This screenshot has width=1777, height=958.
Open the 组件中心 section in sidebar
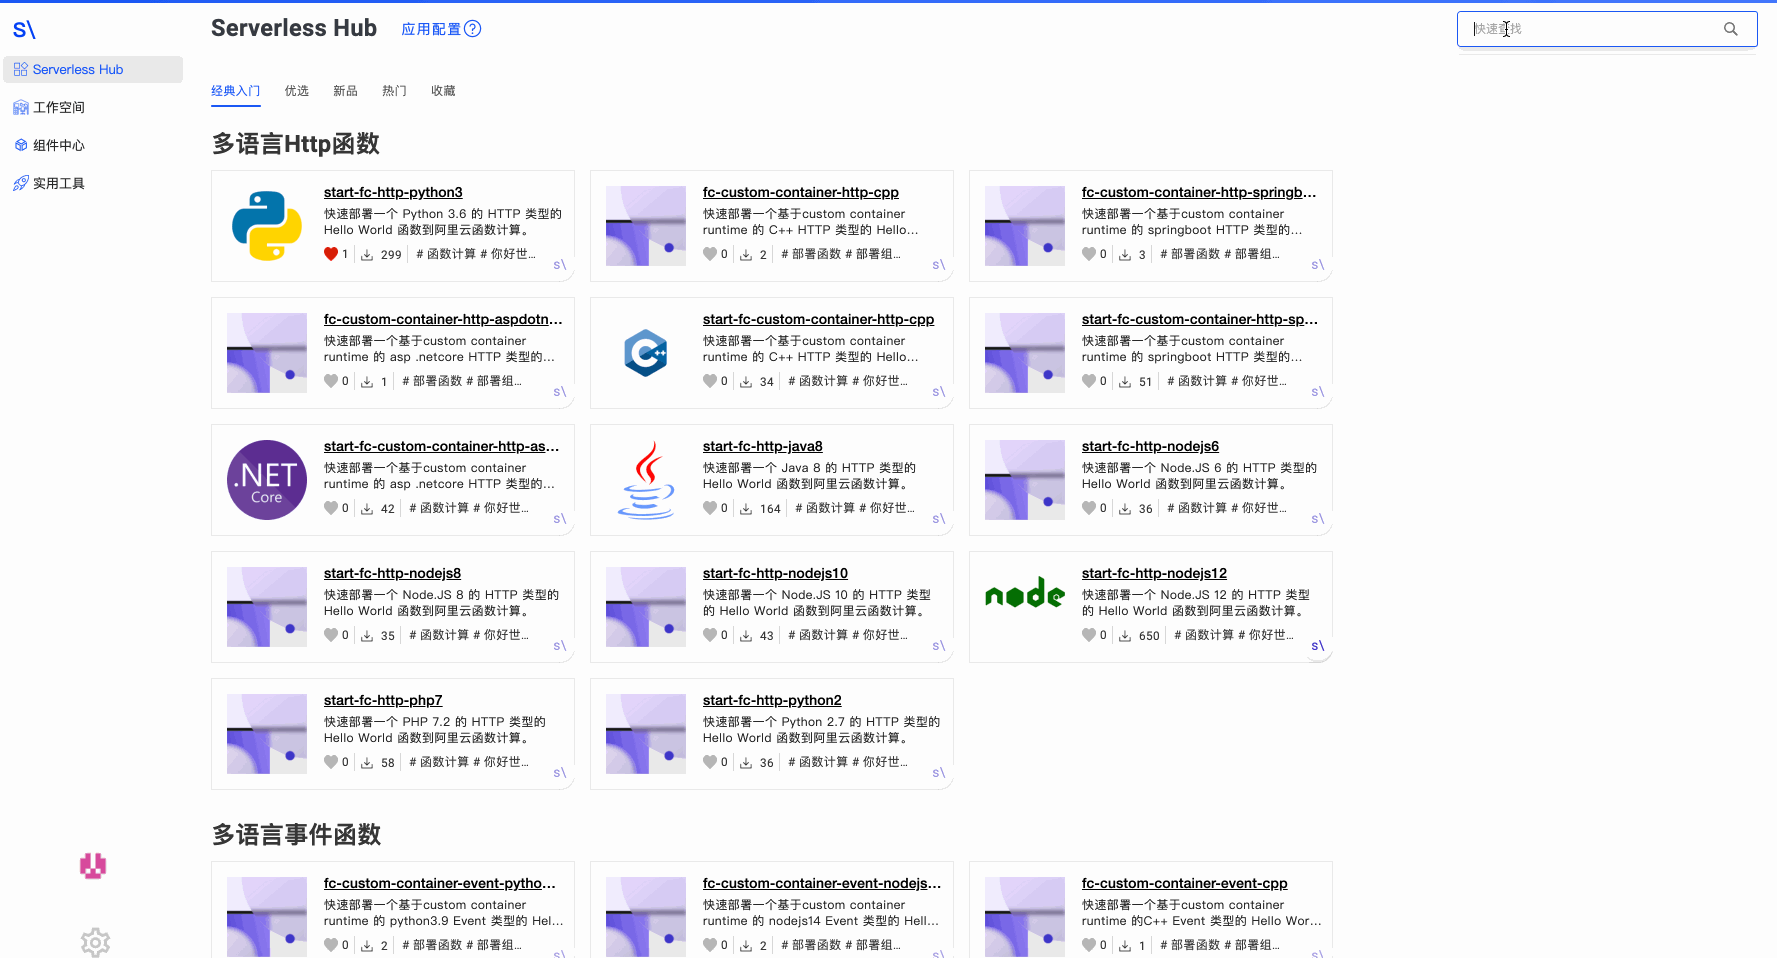click(x=60, y=145)
